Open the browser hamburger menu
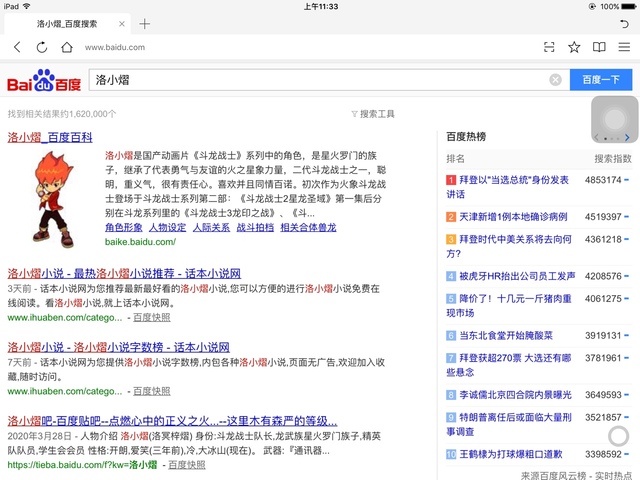640x480 pixels. 624,47
